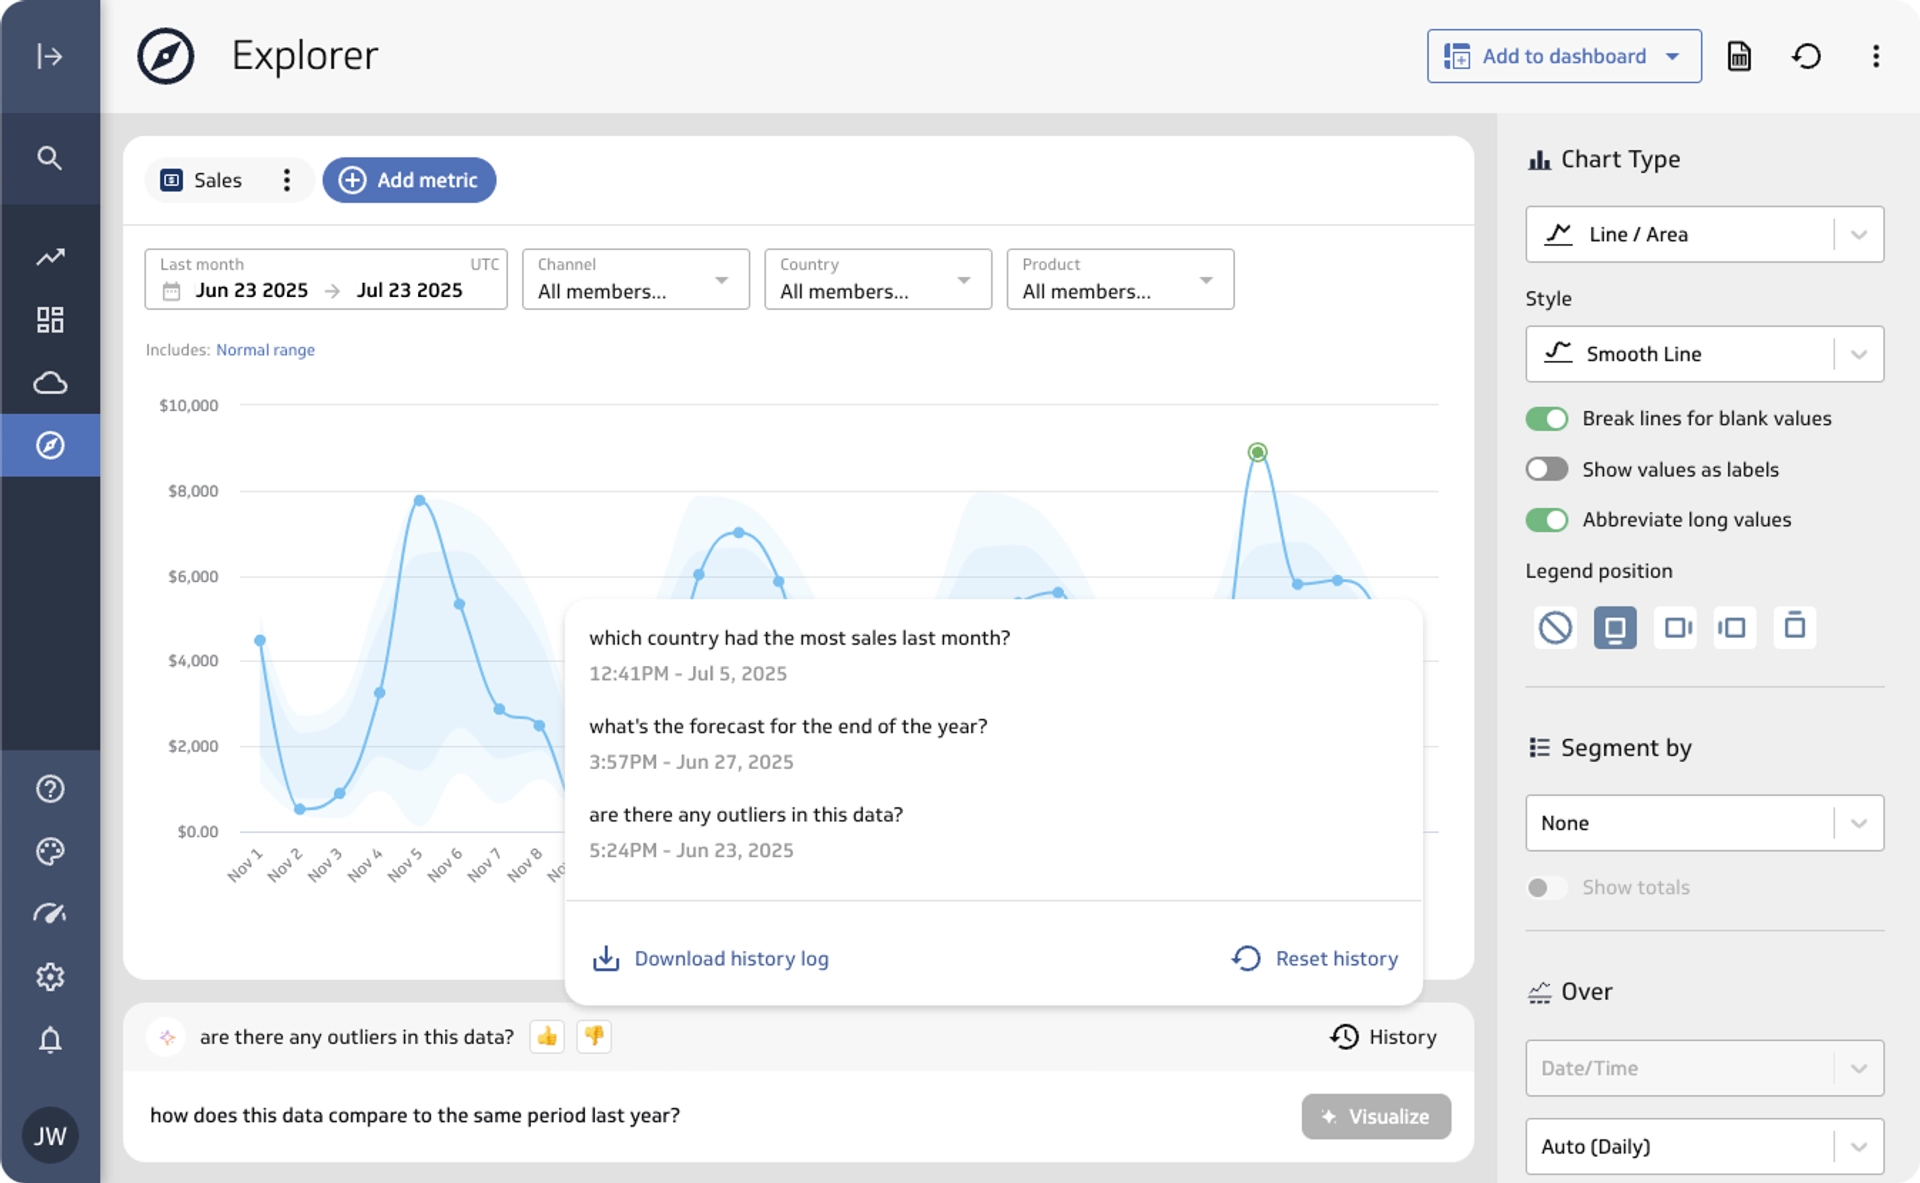
Task: Select the outliers question from history list
Action: click(745, 815)
